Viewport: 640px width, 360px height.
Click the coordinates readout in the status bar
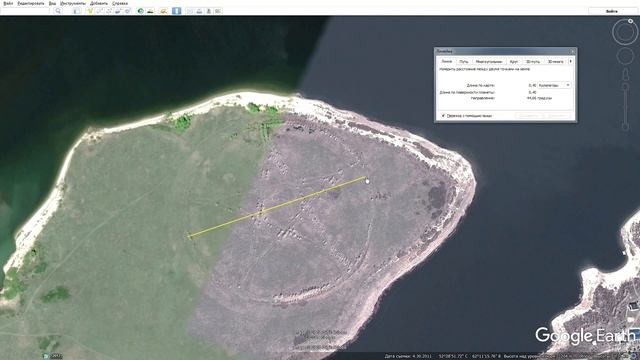(469, 356)
